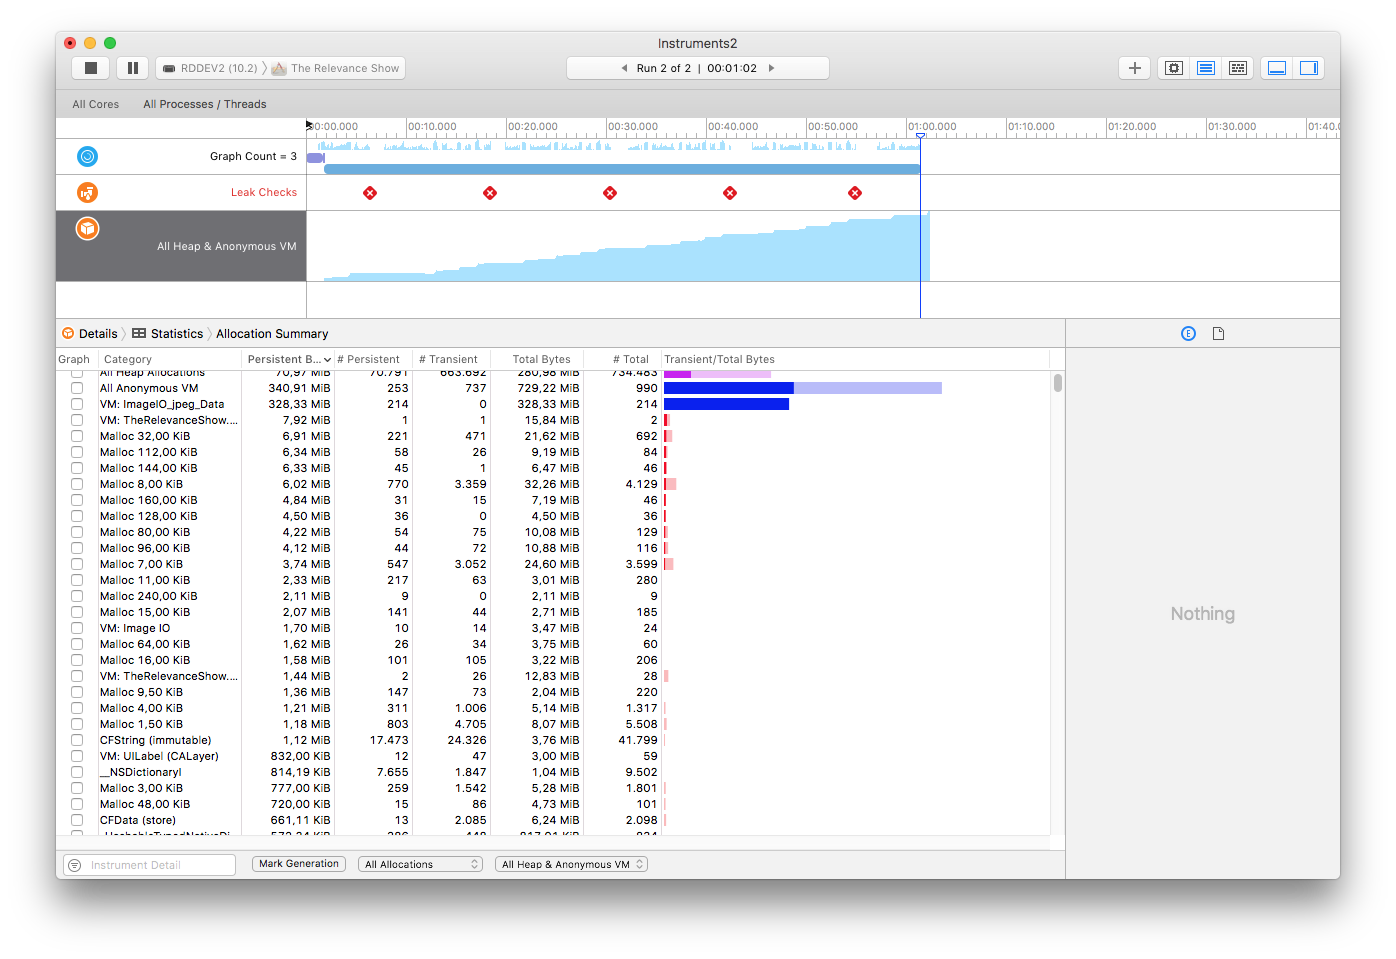Viewport: 1396px width, 959px height.
Task: Tick the graph checkbox for CFString (immutable)
Action: [77, 740]
